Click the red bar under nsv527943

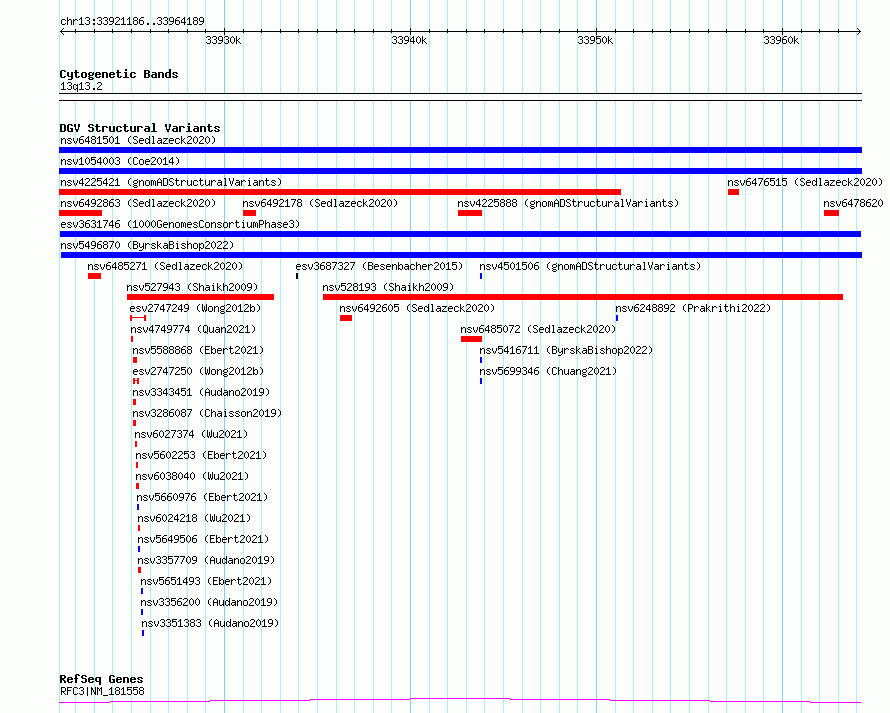[200, 297]
